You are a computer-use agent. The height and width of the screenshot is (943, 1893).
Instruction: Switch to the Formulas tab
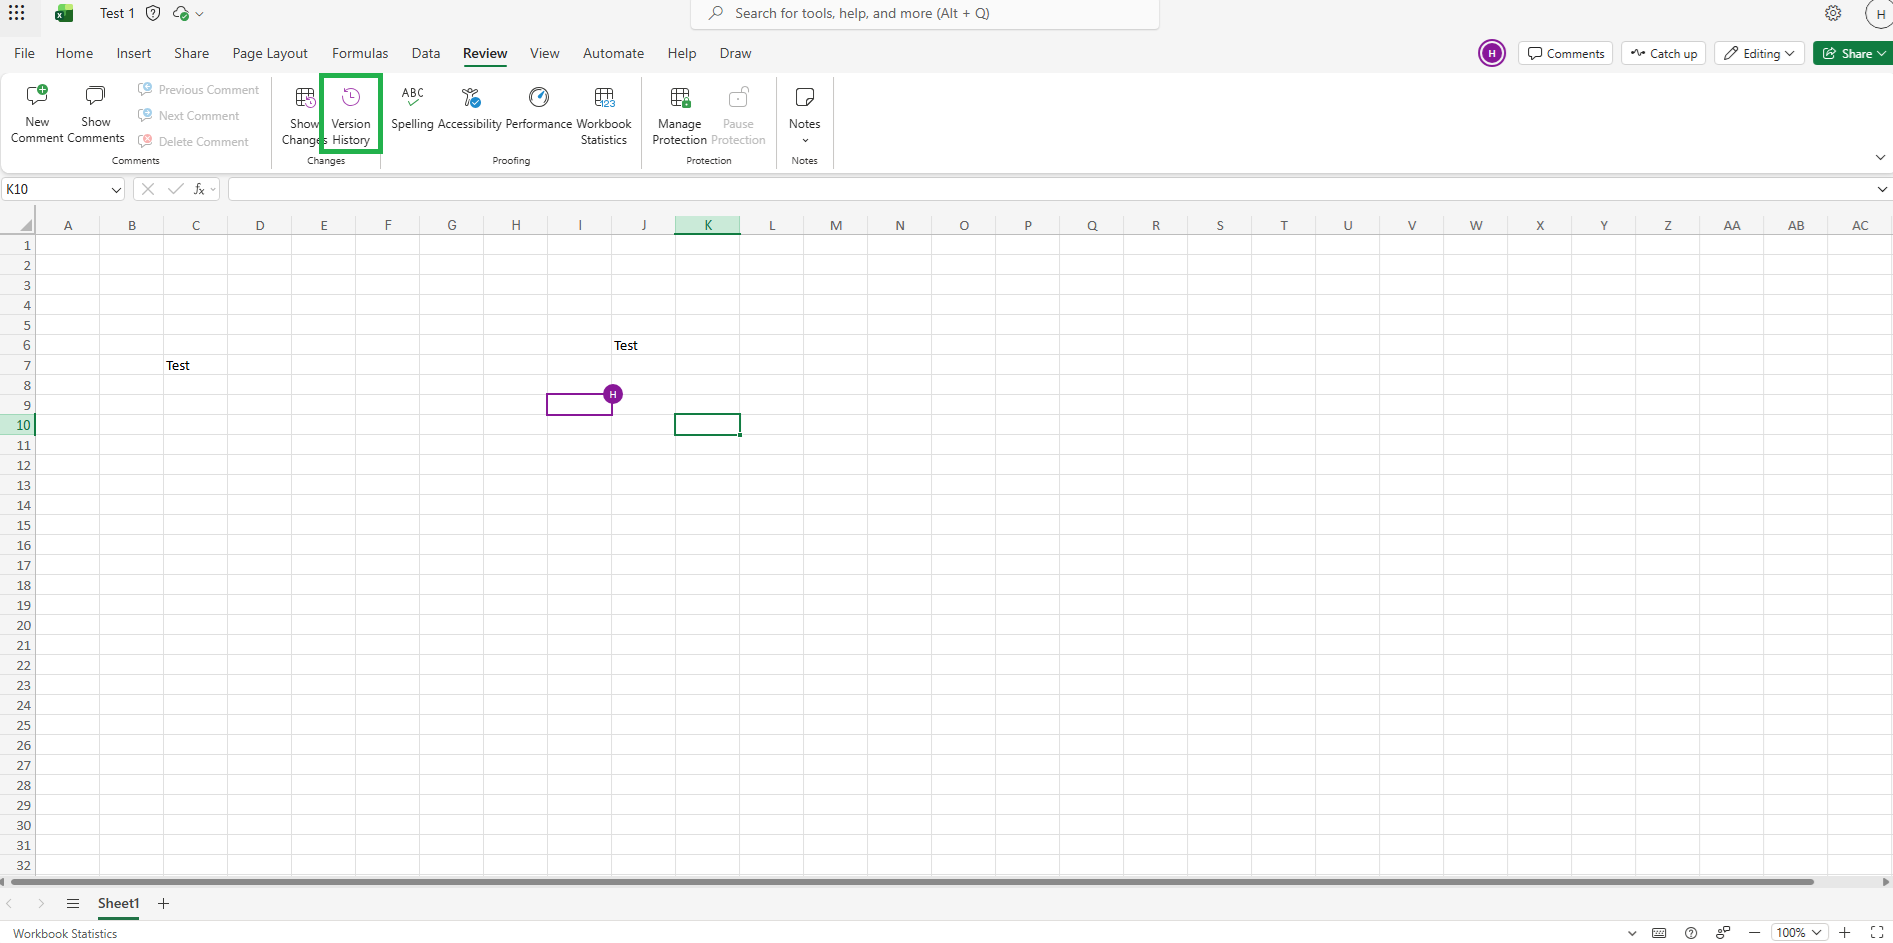(360, 53)
